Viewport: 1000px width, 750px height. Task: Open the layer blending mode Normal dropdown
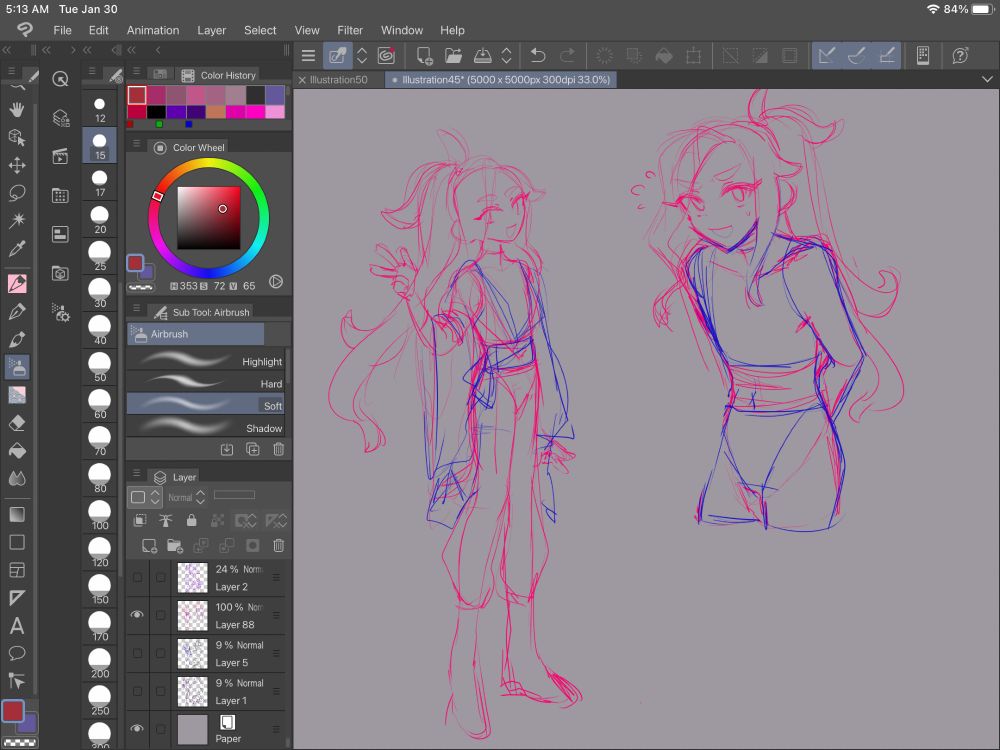(186, 497)
